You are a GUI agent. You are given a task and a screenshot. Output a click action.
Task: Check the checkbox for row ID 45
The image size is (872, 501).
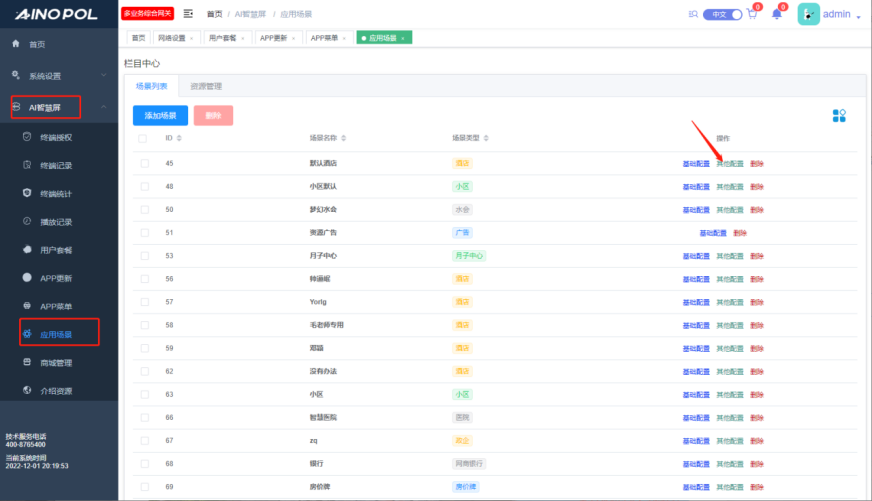[144, 163]
